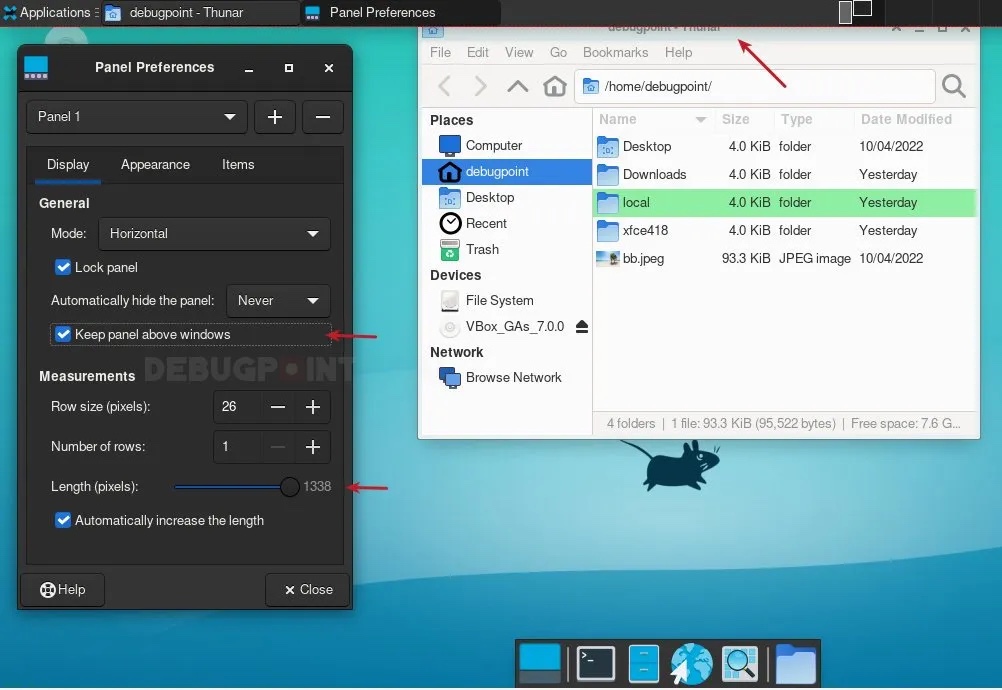1002x690 pixels.
Task: Open the file manager folder icon in dock
Action: coord(795,663)
